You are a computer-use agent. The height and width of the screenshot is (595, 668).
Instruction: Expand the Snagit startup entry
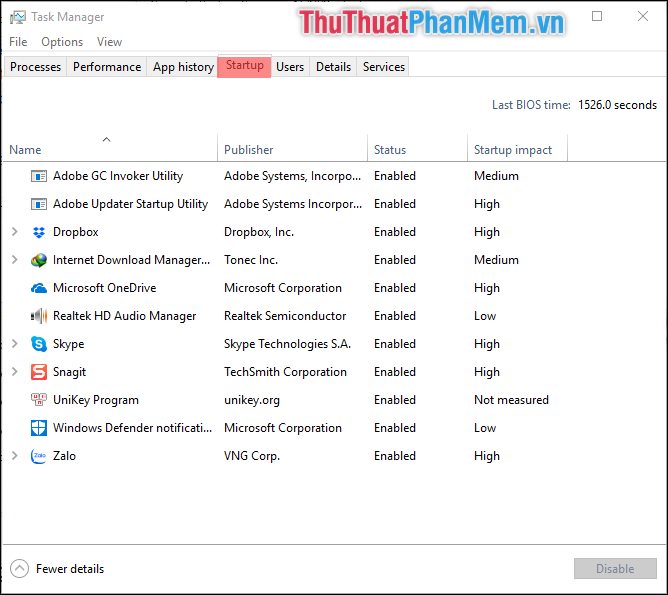[x=14, y=372]
